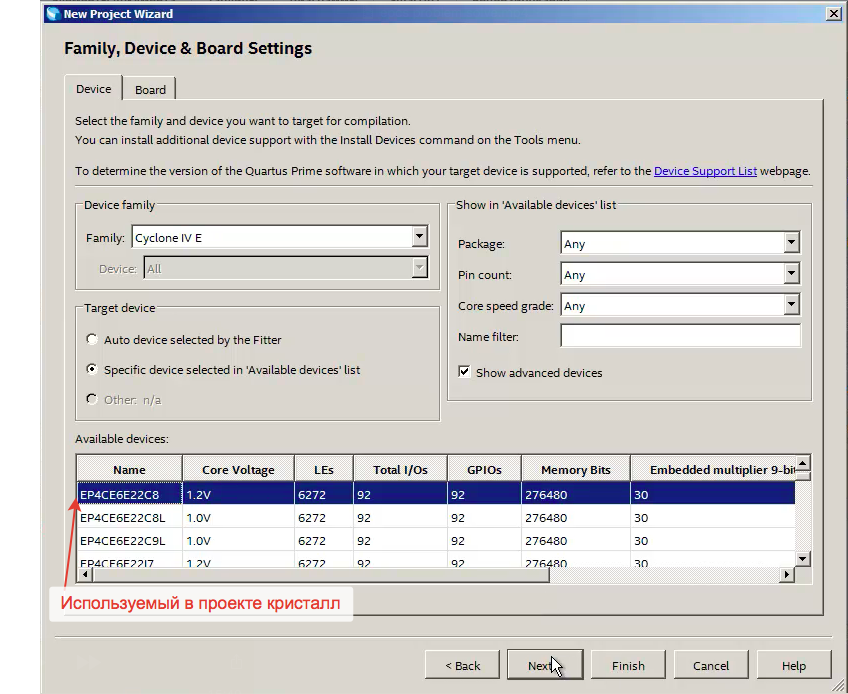Select device EP4CE6E22I7 row
The height and width of the screenshot is (694, 848).
point(436,561)
